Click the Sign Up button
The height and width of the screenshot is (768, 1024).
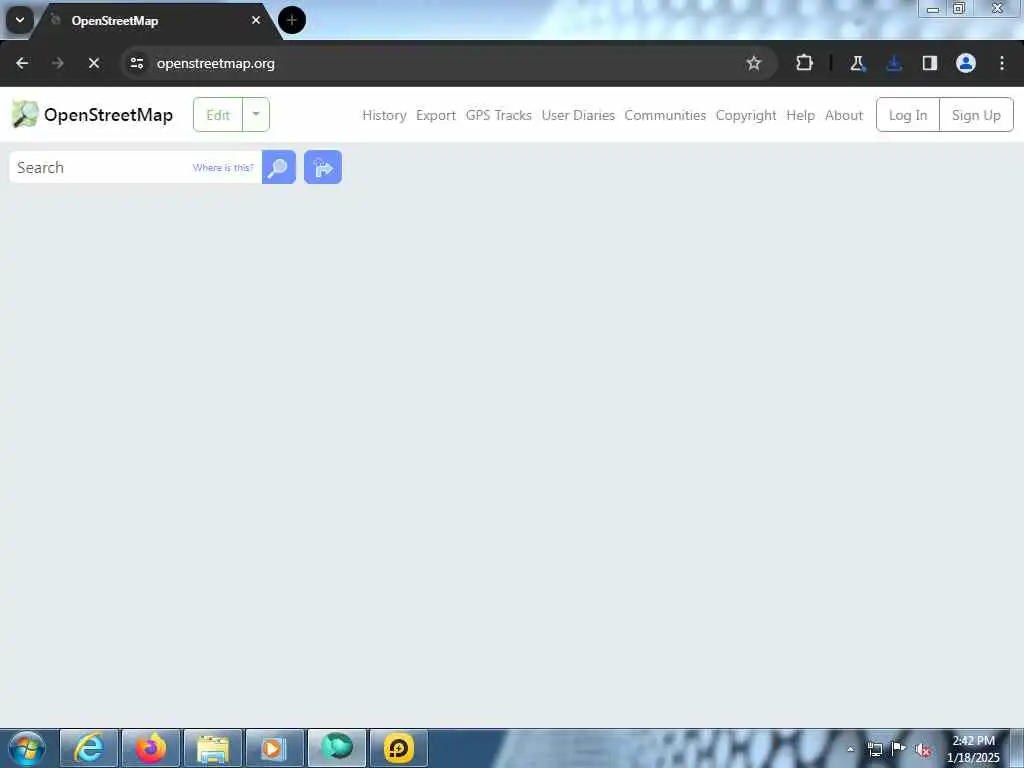point(976,114)
